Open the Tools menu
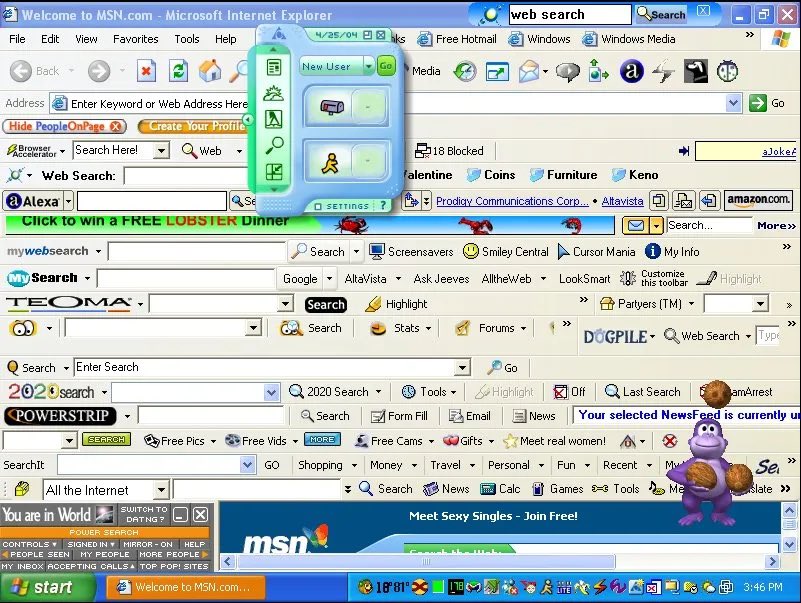This screenshot has width=801, height=603. (186, 39)
